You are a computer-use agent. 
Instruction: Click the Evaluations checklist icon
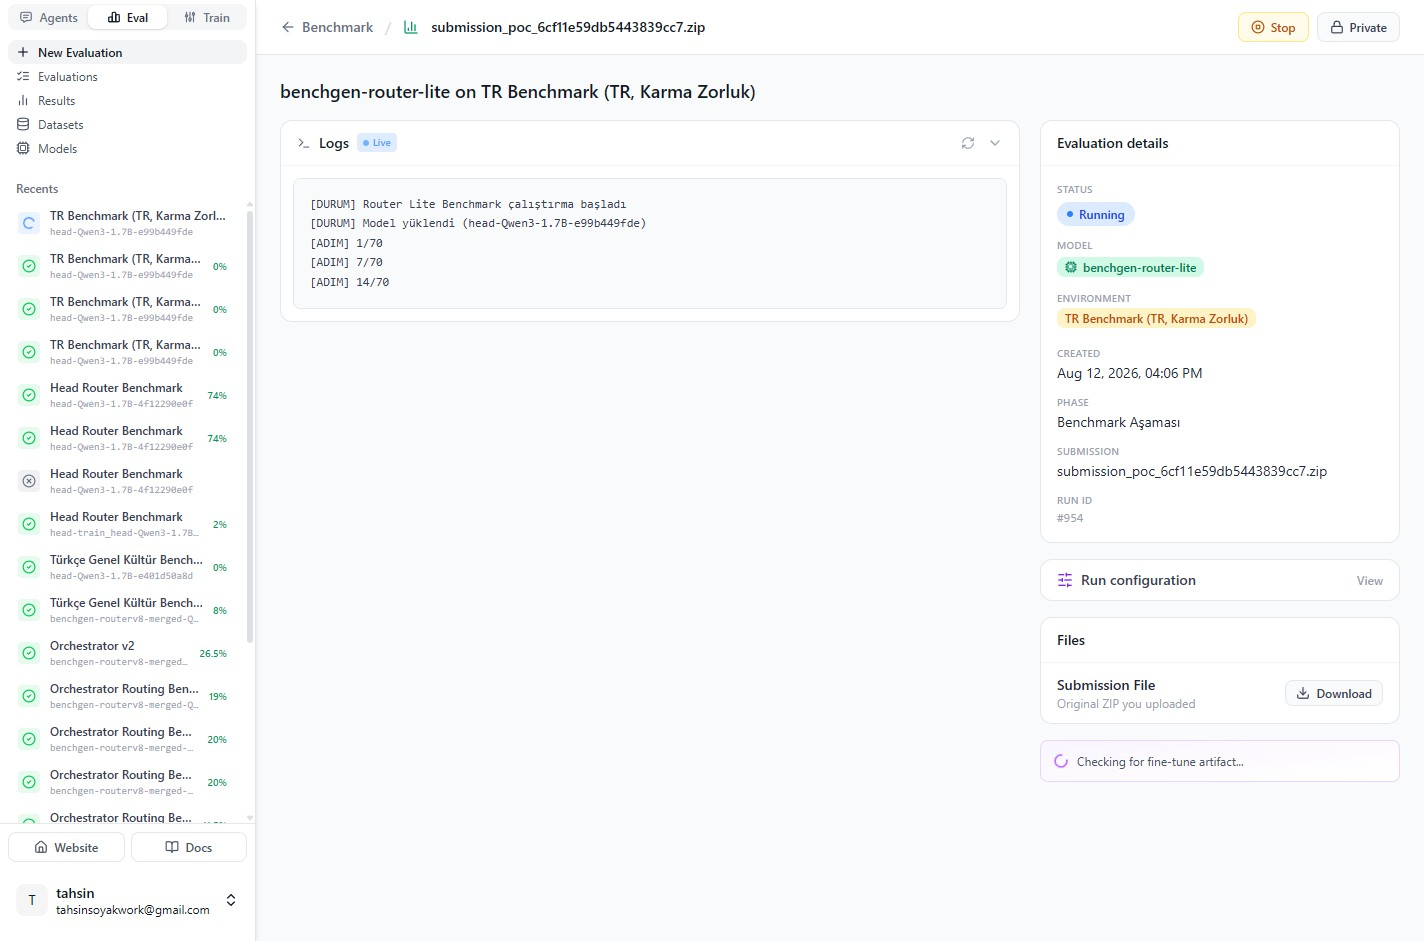[x=23, y=76]
